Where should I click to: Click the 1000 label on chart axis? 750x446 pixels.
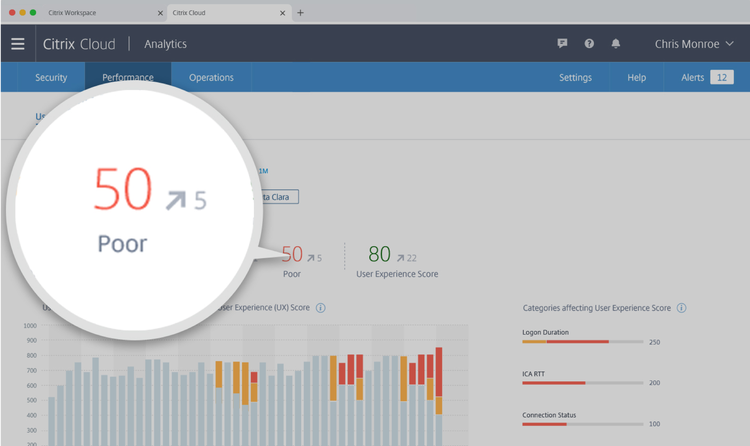tap(30, 325)
